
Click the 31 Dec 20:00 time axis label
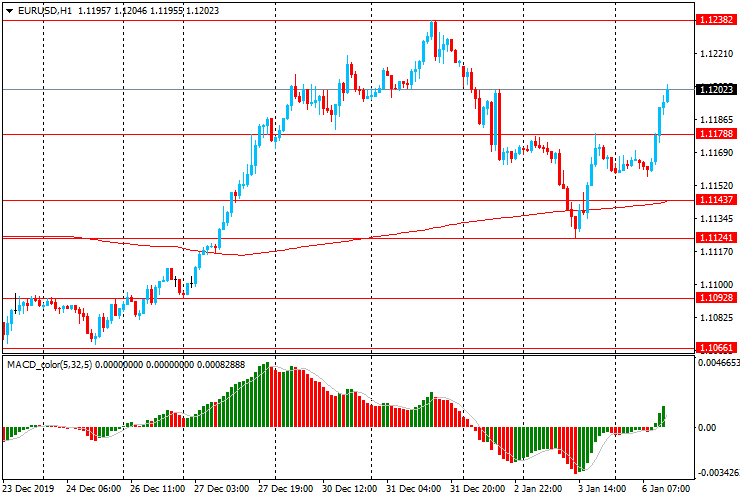(478, 489)
